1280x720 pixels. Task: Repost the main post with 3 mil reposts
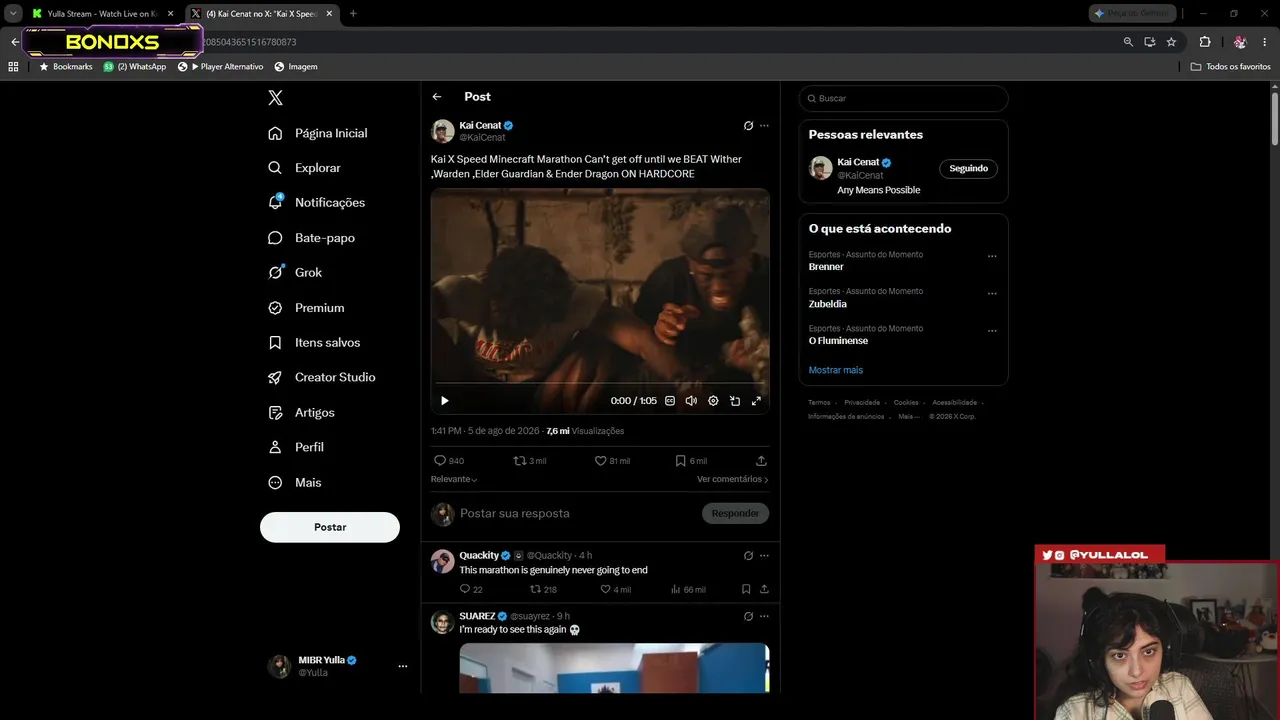pos(529,461)
